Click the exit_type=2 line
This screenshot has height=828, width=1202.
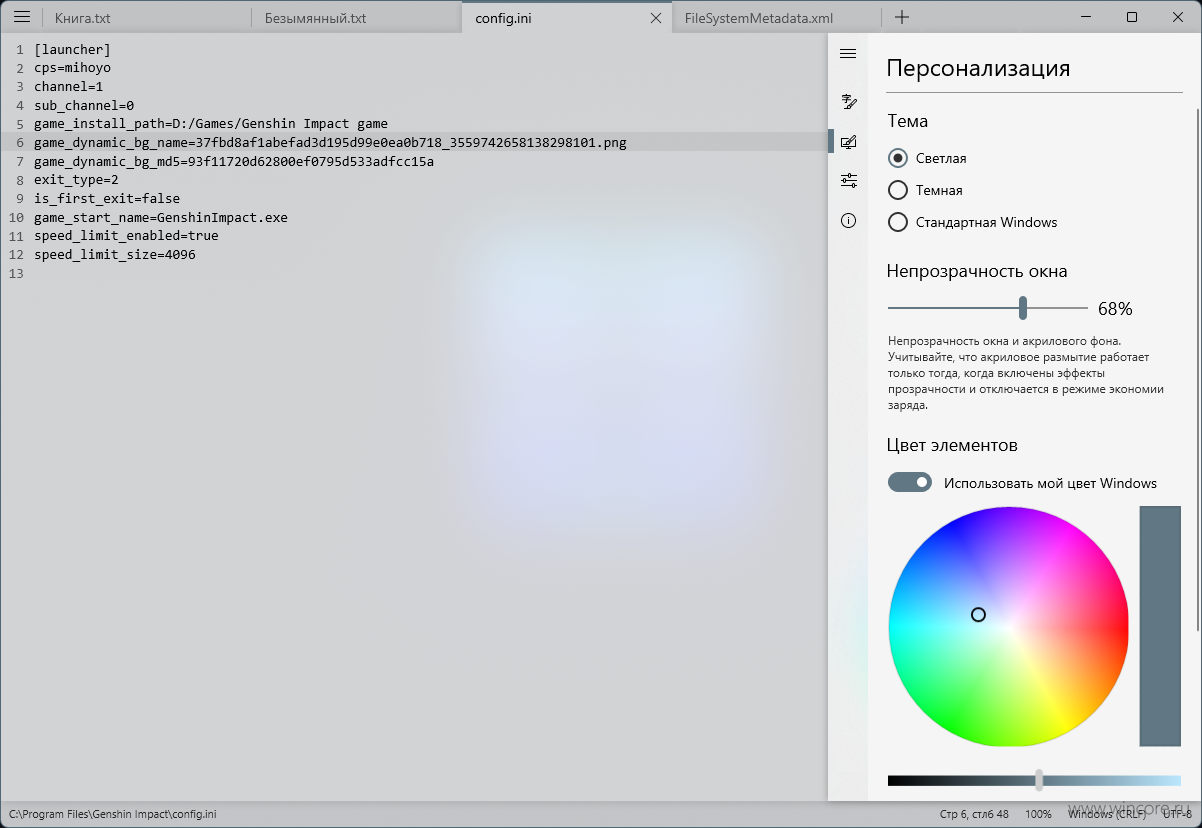[76, 180]
